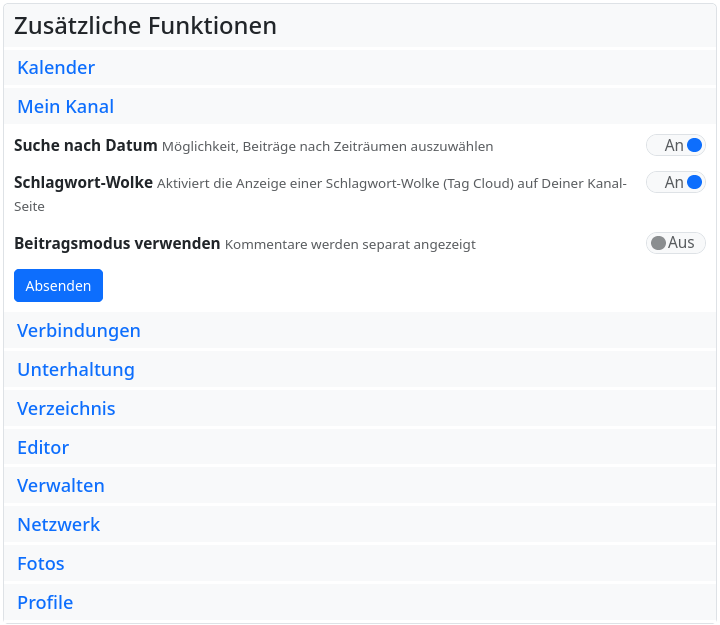Click the bold 'Schlagwort-Wolke' label
The width and height of the screenshot is (720, 625).
pyautogui.click(x=83, y=183)
